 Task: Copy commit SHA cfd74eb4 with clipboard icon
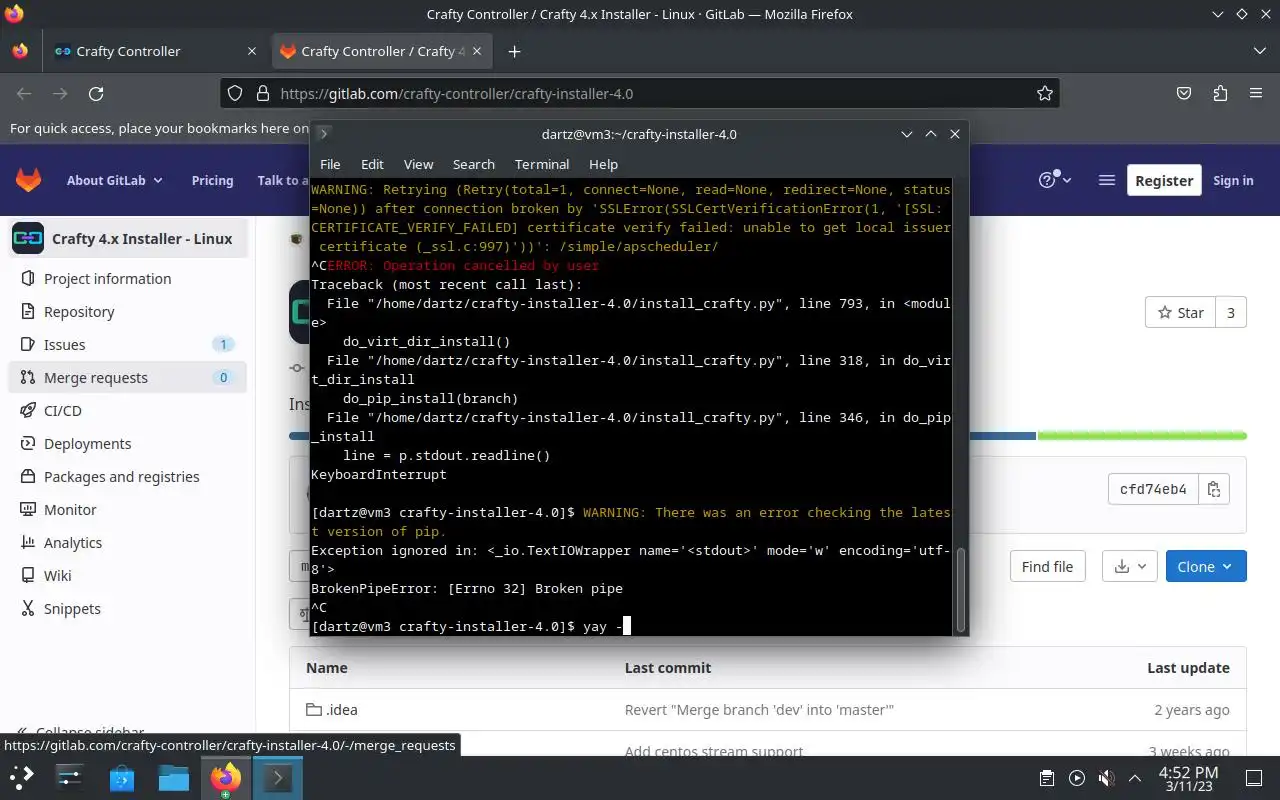pos(1214,489)
